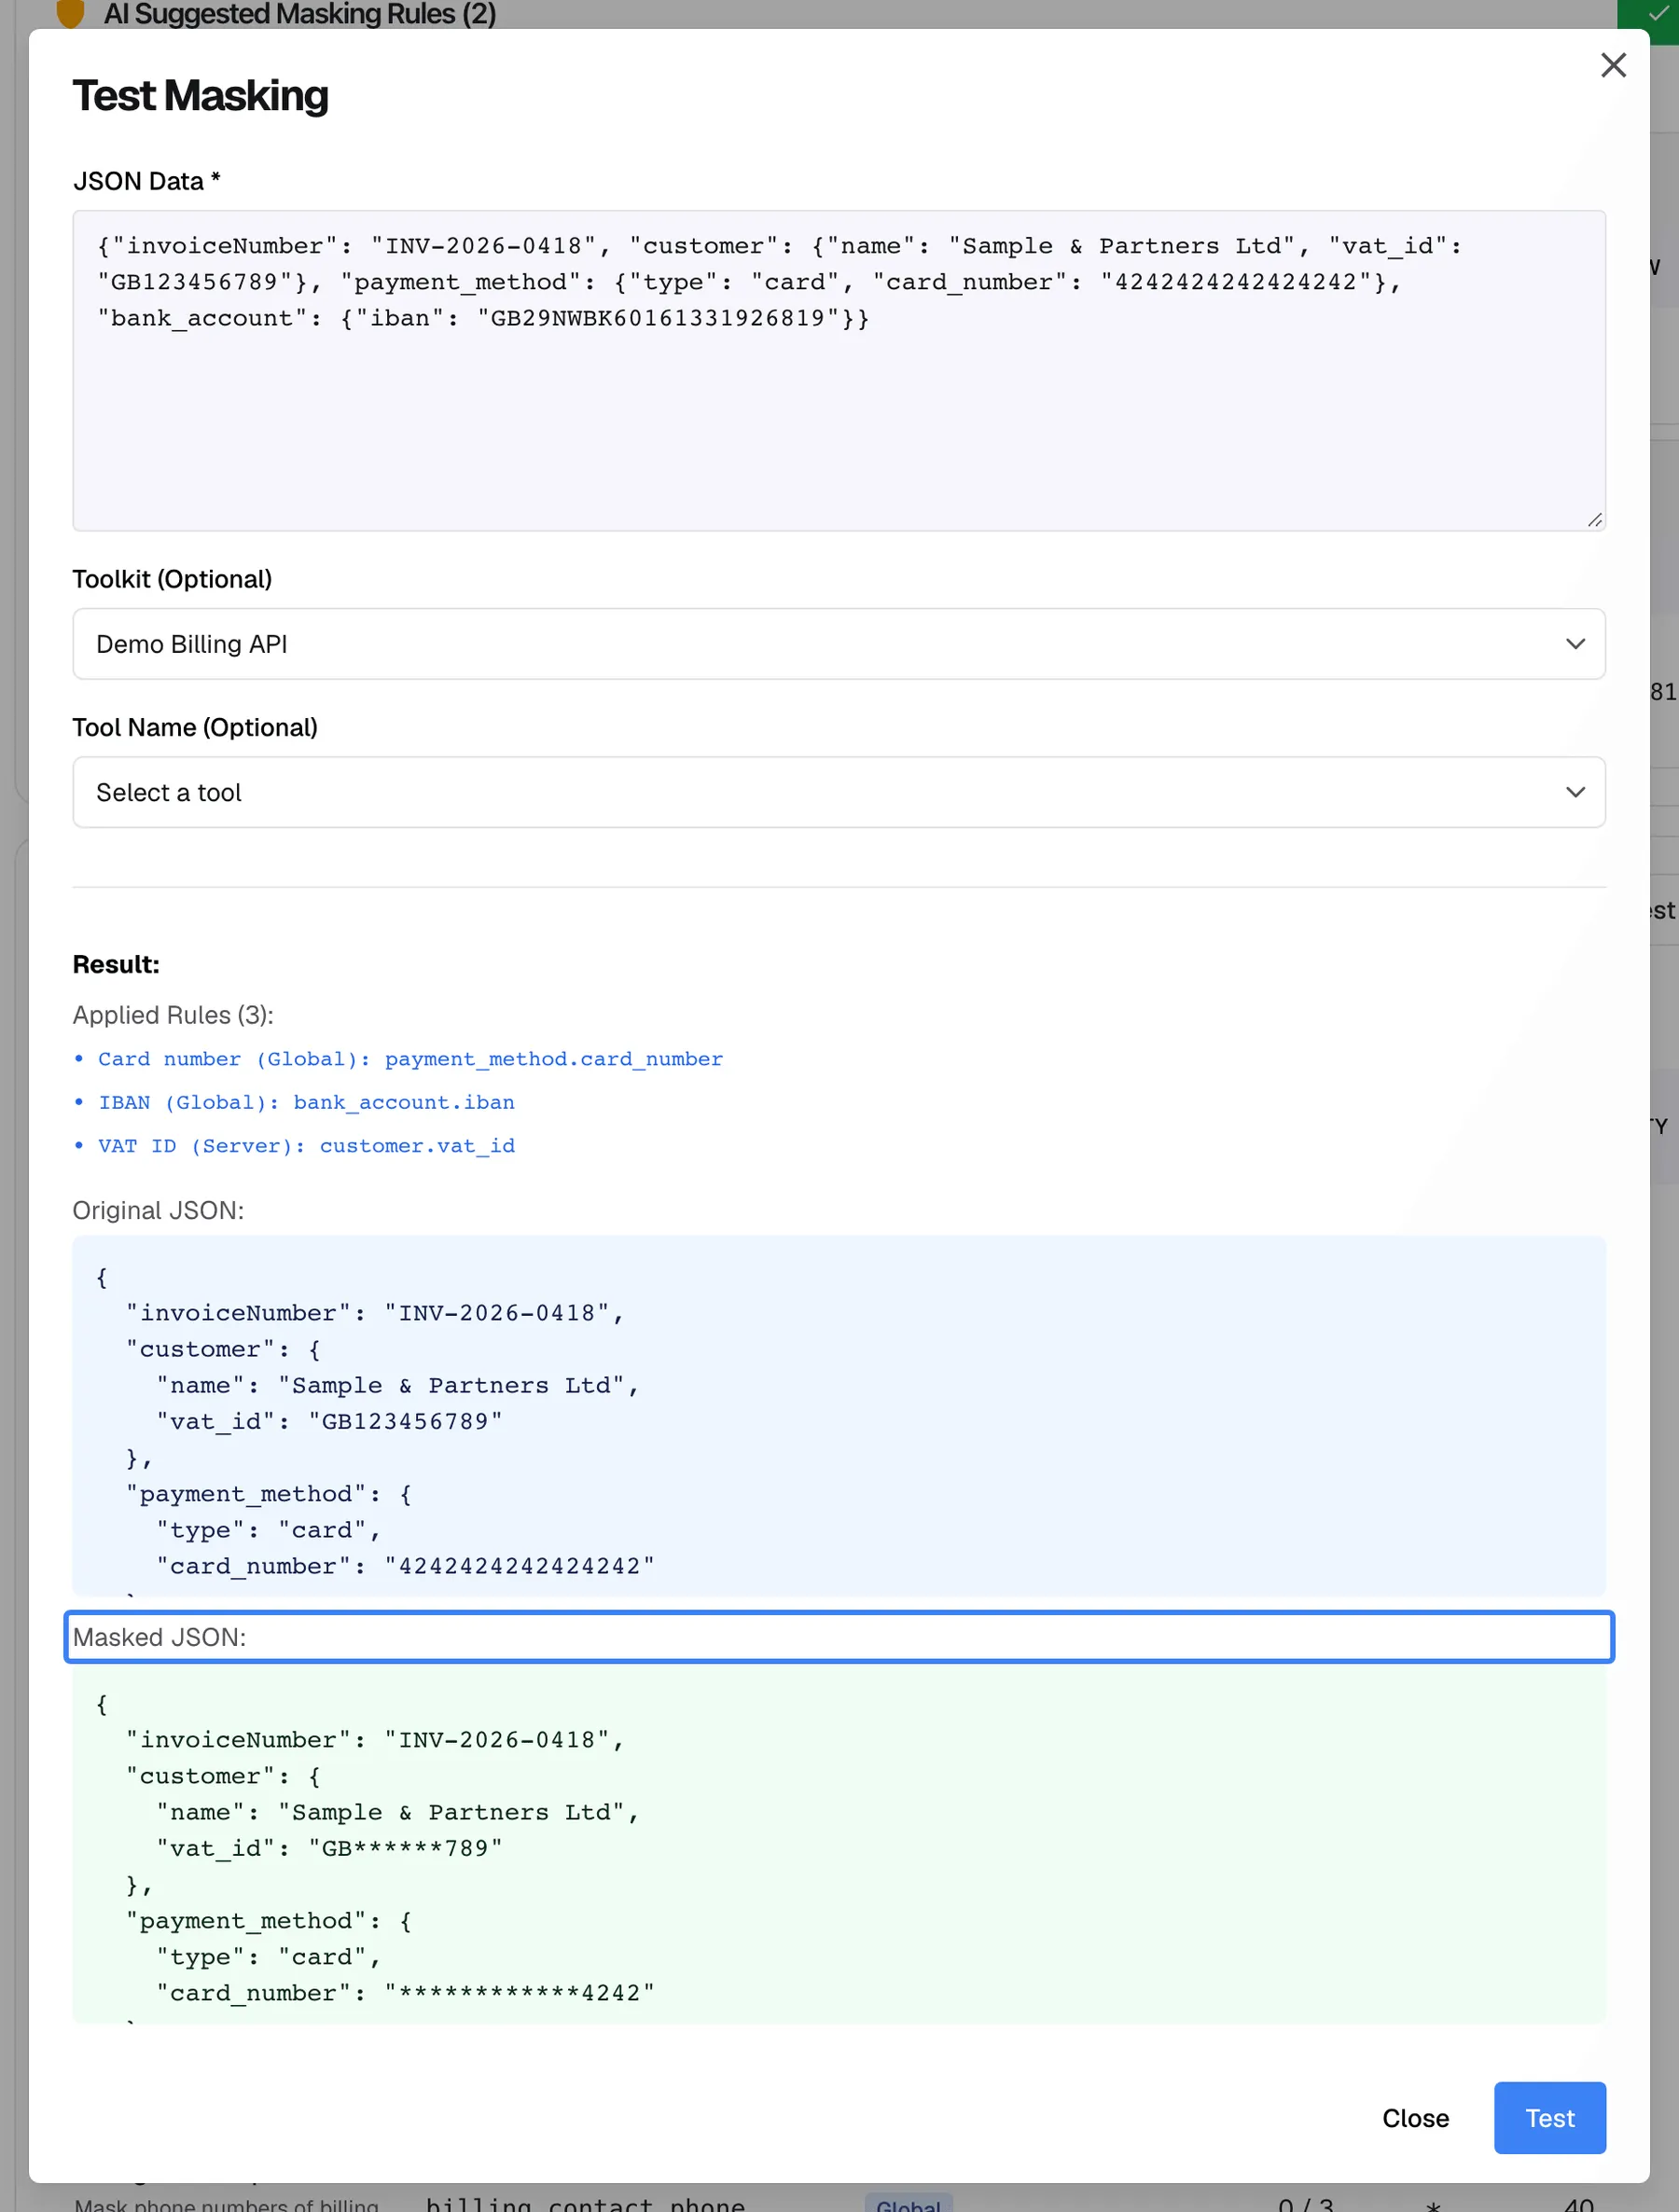Click the Card number (Global) applied rule
Screen dimensions: 1679x2212
410,1059
